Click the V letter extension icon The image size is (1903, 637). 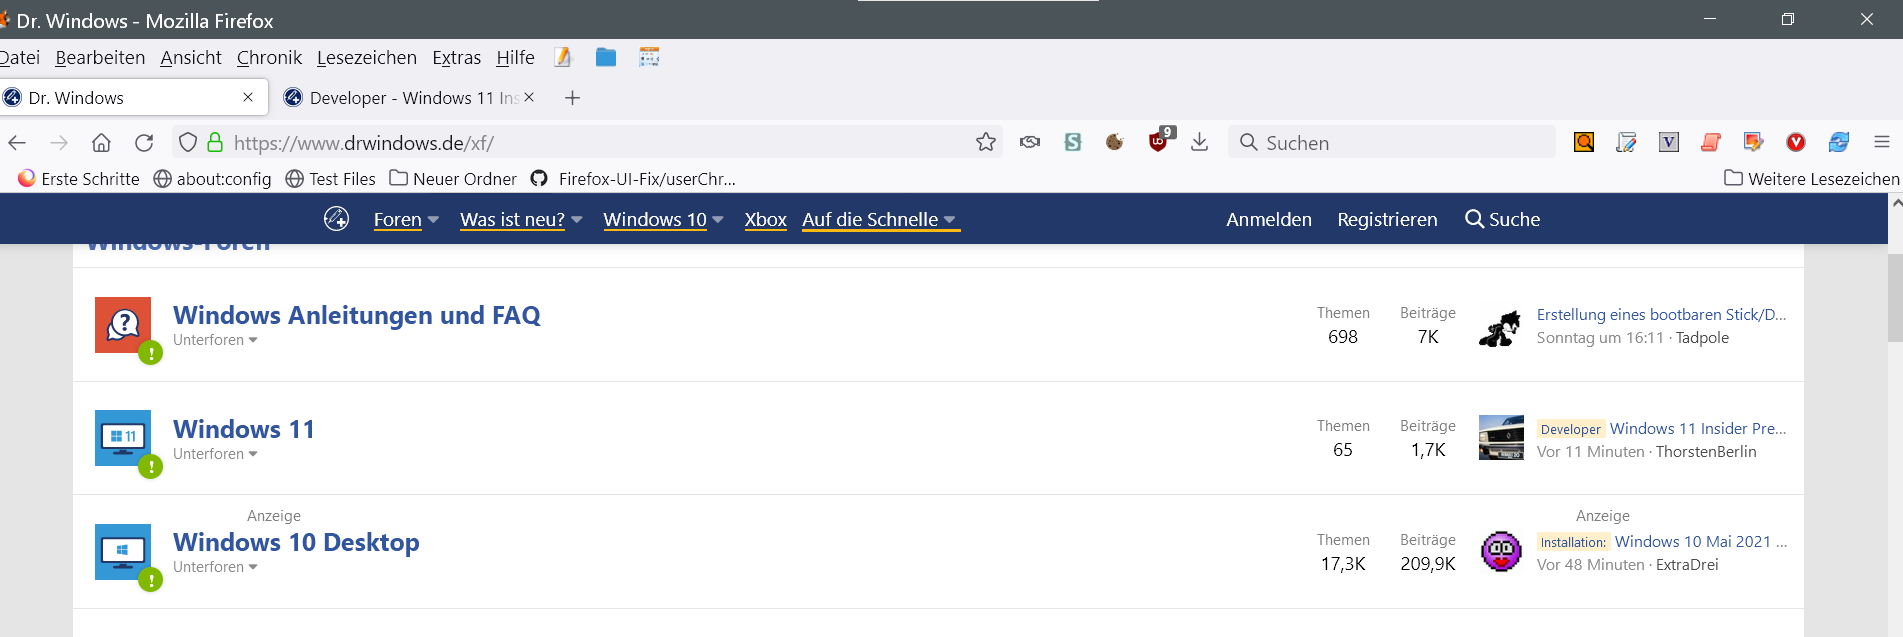pyautogui.click(x=1669, y=142)
